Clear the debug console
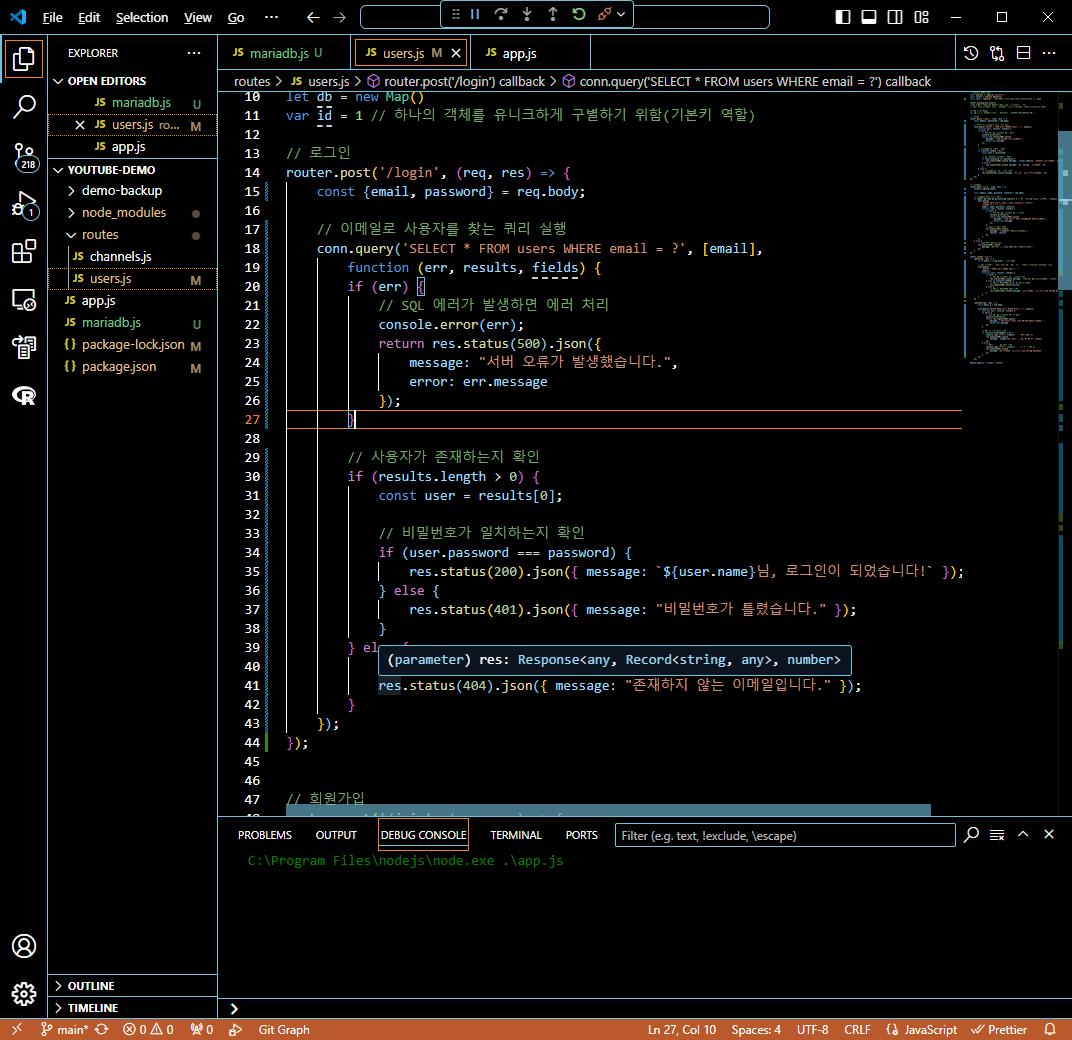1072x1040 pixels. [997, 835]
